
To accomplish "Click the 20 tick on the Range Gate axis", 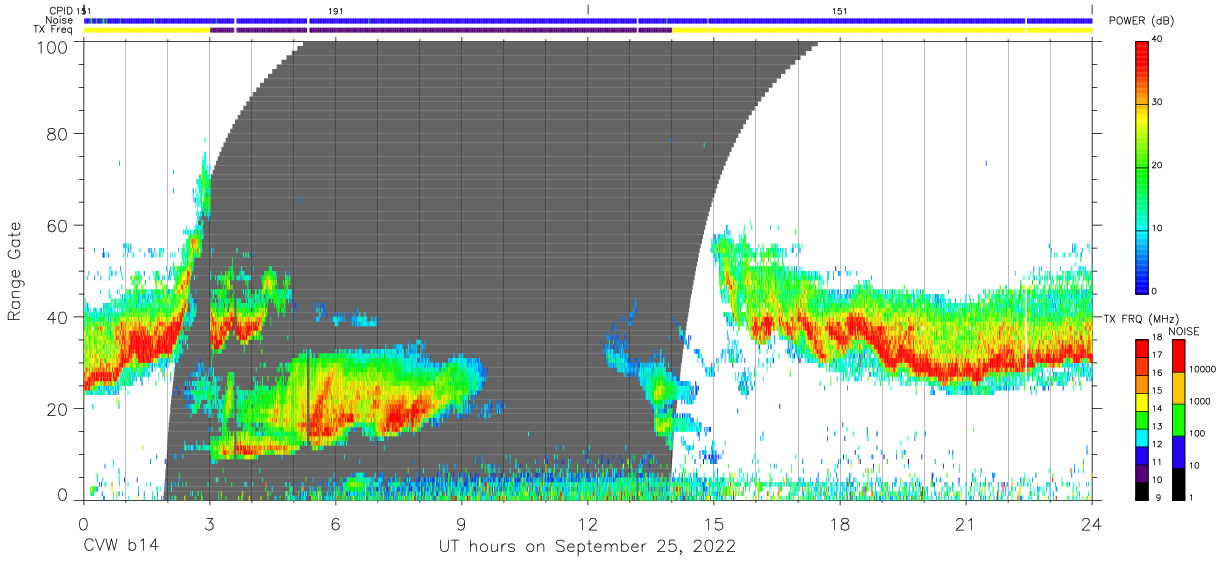I will click(x=59, y=409).
